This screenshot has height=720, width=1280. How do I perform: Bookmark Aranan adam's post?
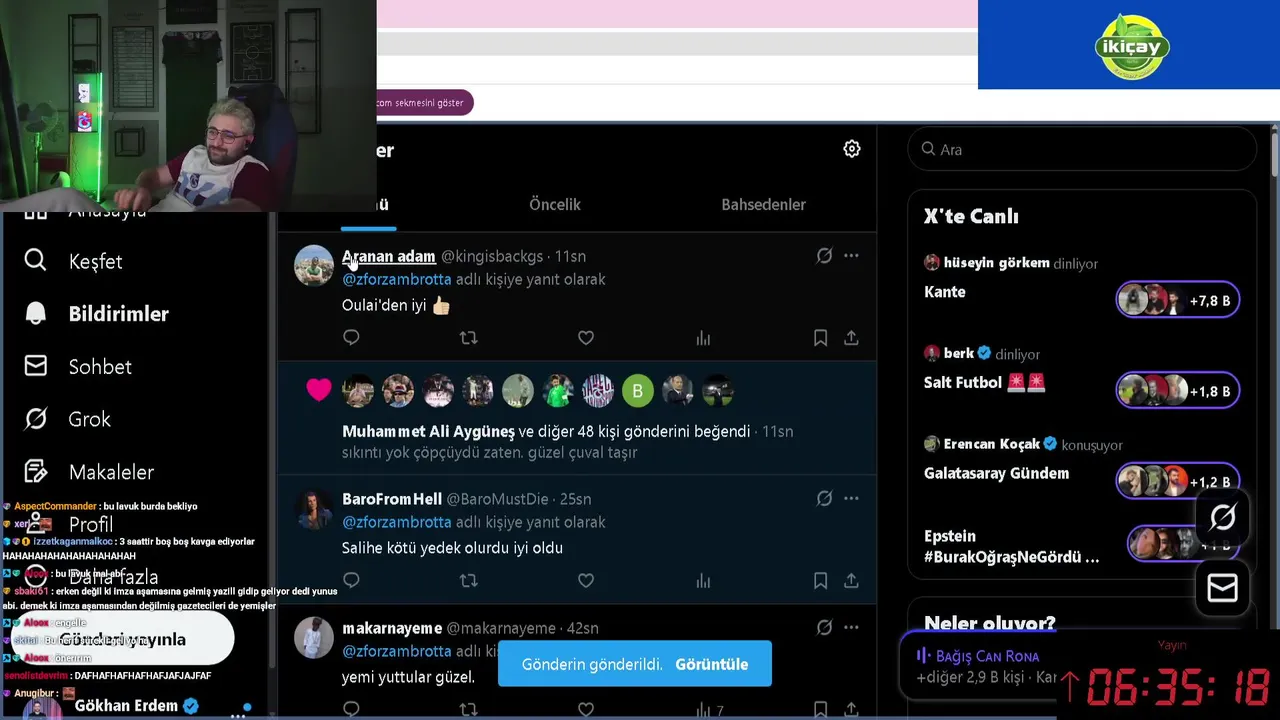tap(820, 338)
